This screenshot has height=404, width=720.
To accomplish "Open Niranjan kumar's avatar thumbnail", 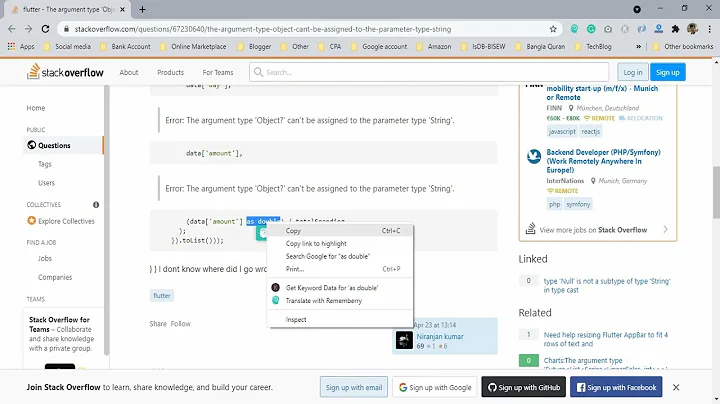I will pyautogui.click(x=404, y=340).
